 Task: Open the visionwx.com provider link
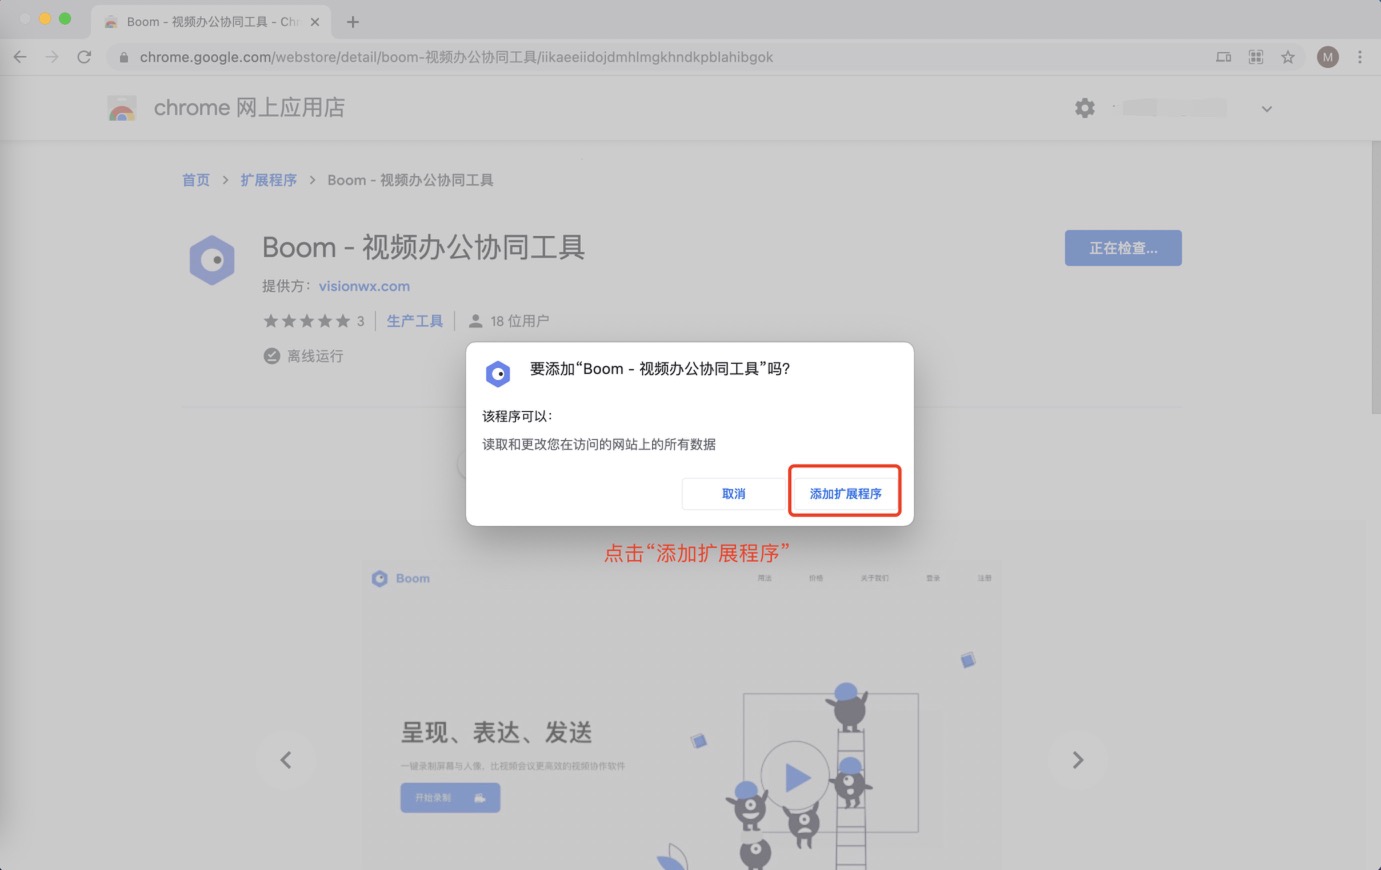pyautogui.click(x=364, y=286)
